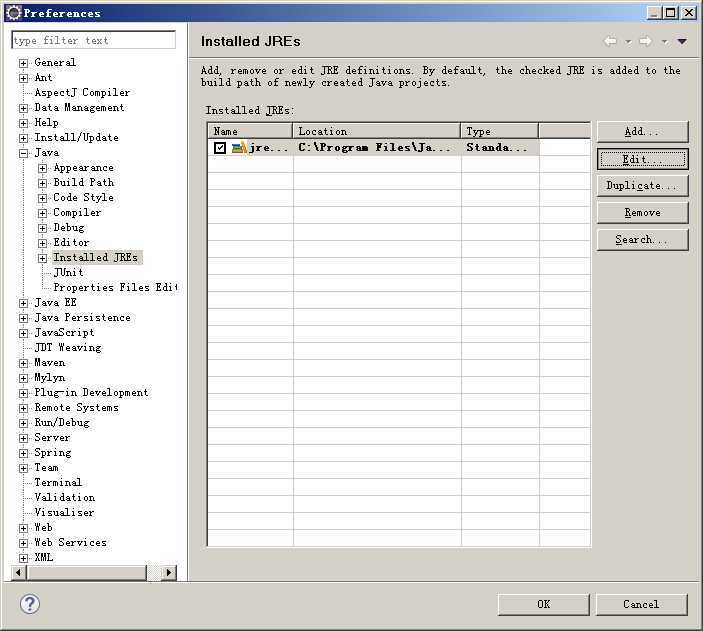The height and width of the screenshot is (631, 703).
Task: Expand the Appearance node under Java
Action: (x=43, y=168)
